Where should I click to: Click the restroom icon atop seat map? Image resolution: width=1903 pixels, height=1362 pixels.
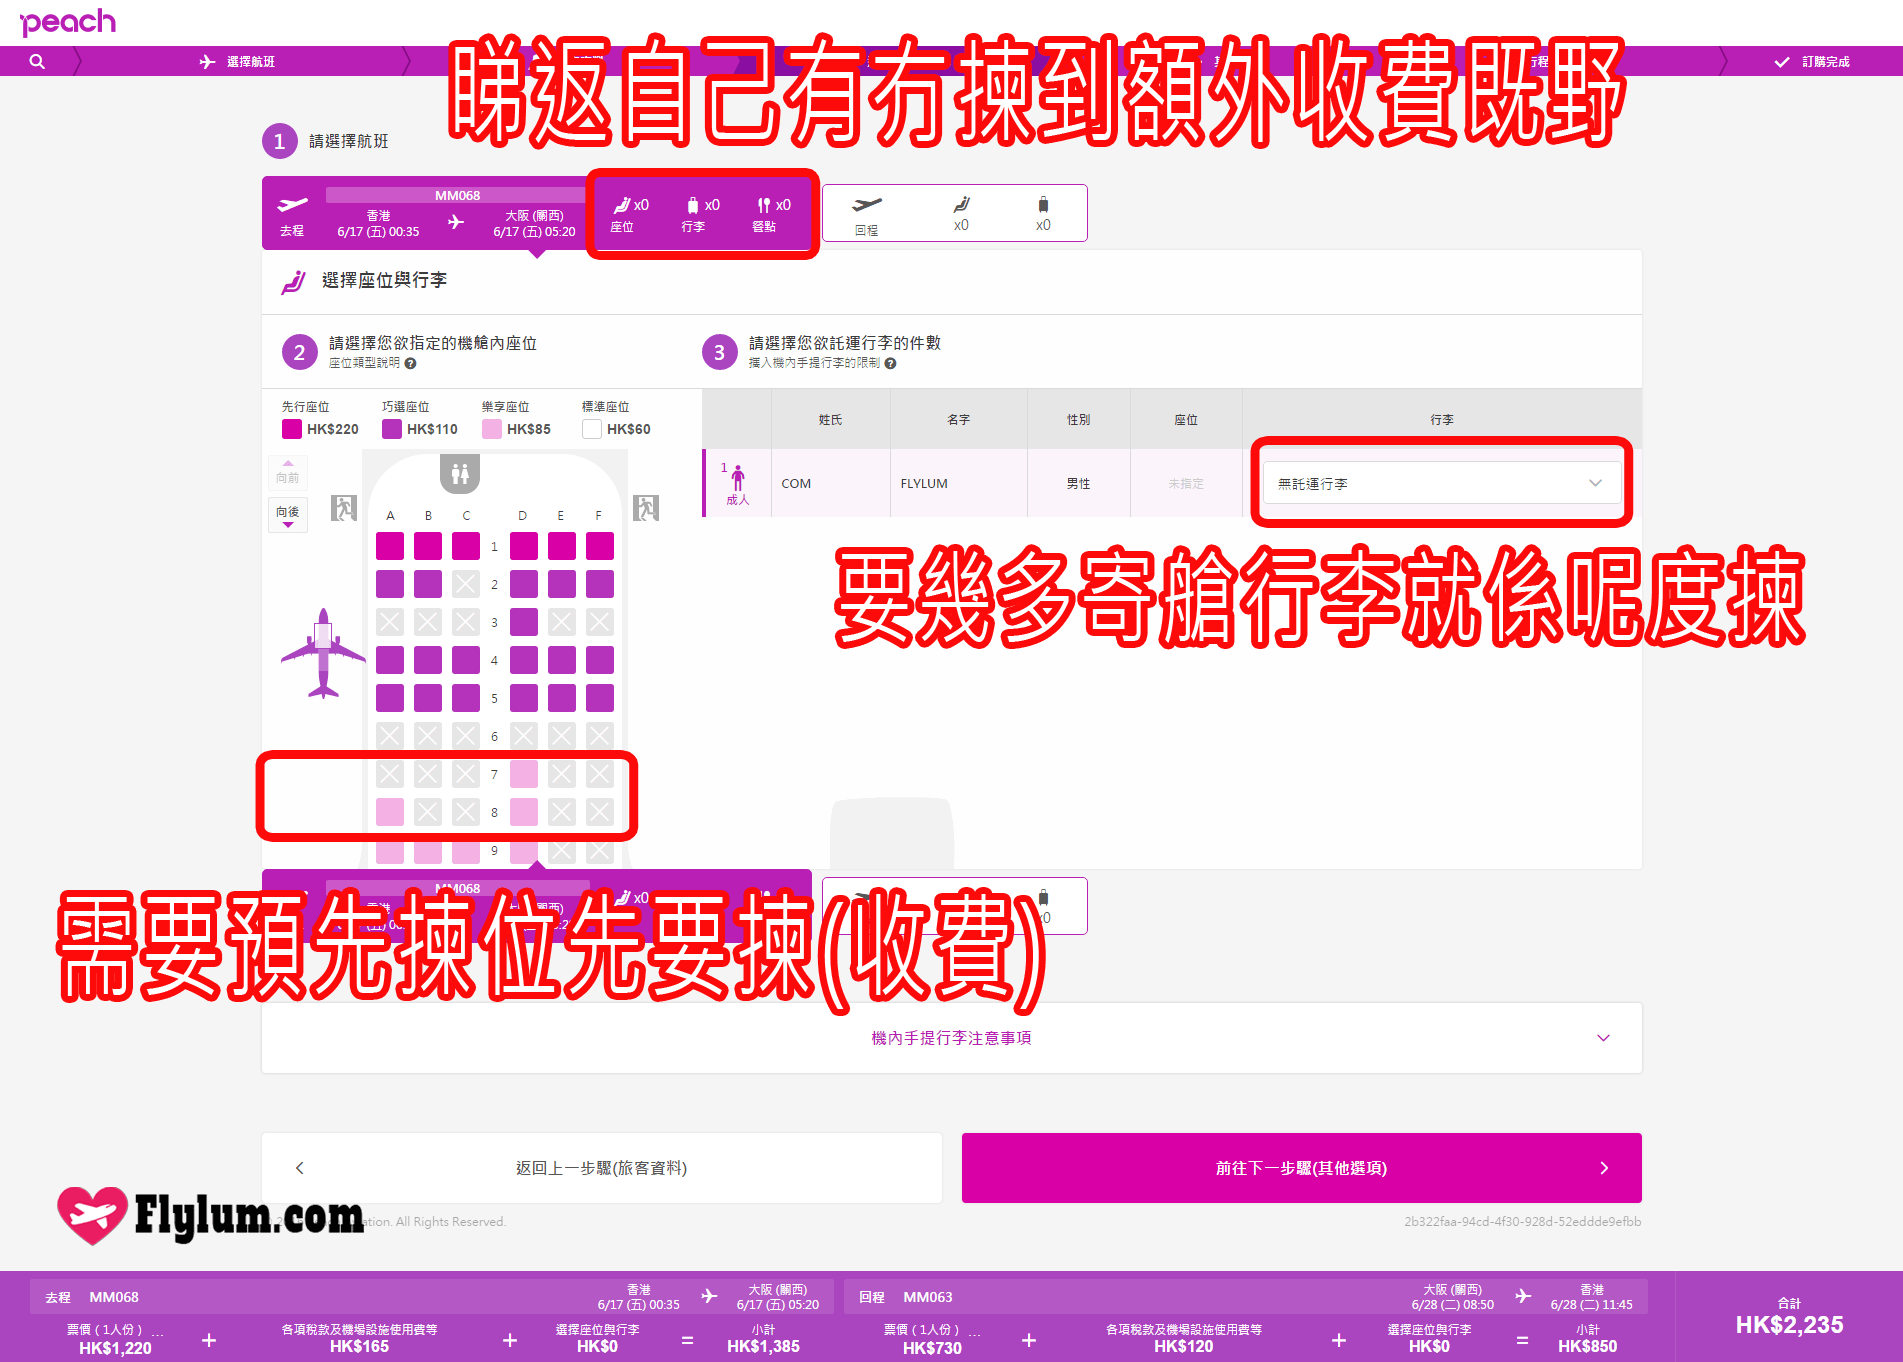coord(460,473)
